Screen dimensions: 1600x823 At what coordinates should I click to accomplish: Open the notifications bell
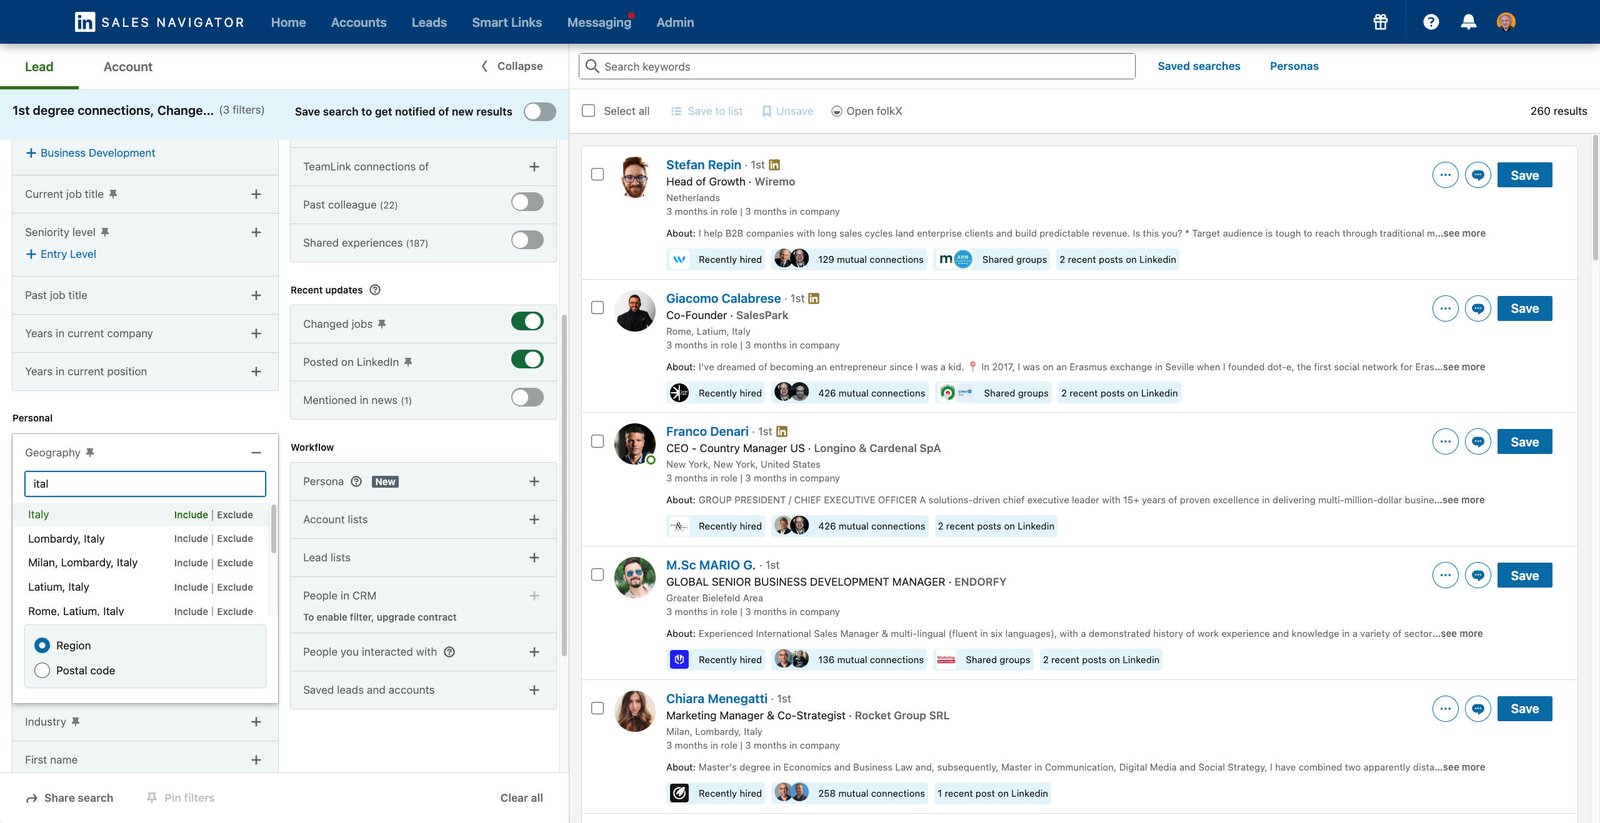click(x=1468, y=22)
